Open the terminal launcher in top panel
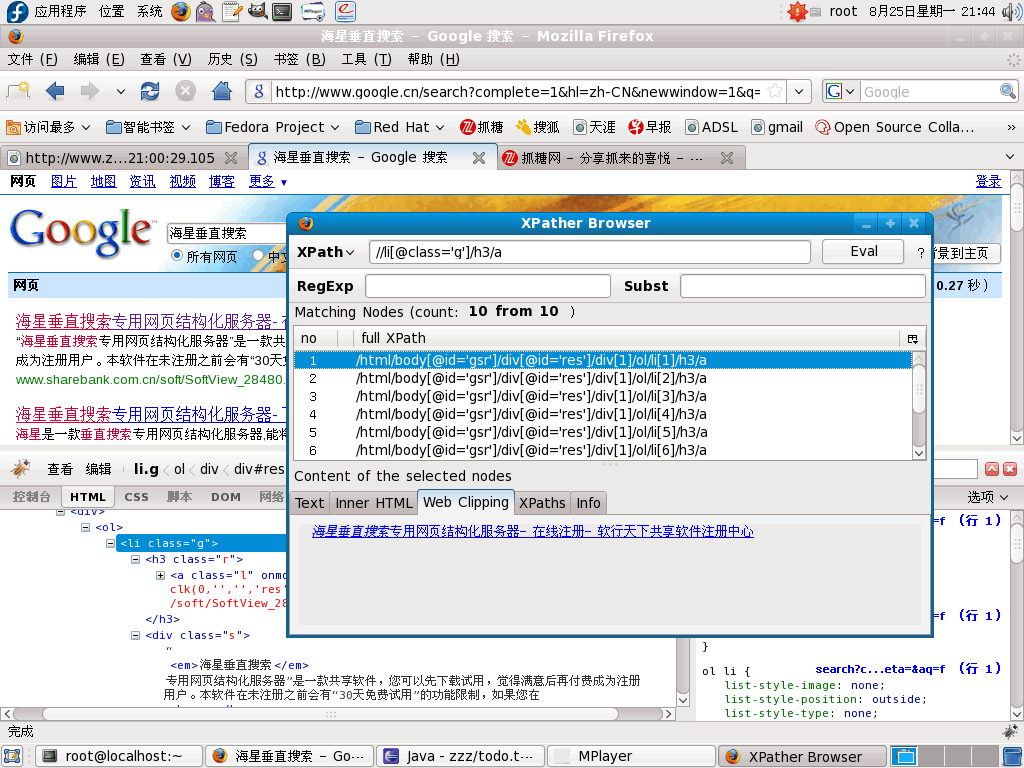This screenshot has height=768, width=1024. [x=282, y=11]
